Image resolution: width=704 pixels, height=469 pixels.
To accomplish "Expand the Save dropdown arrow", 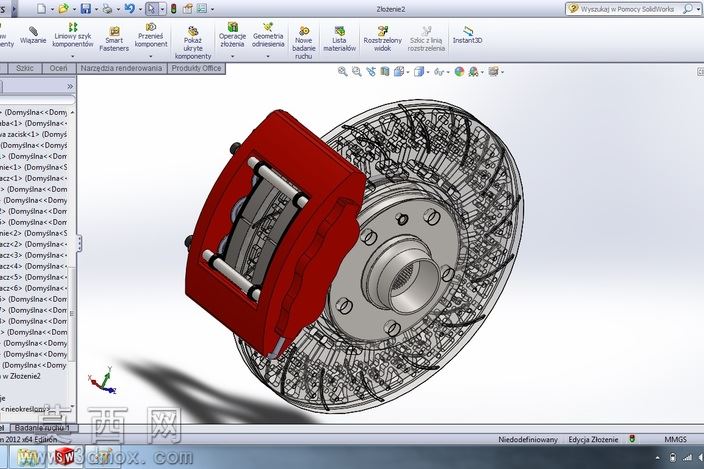I will click(96, 9).
